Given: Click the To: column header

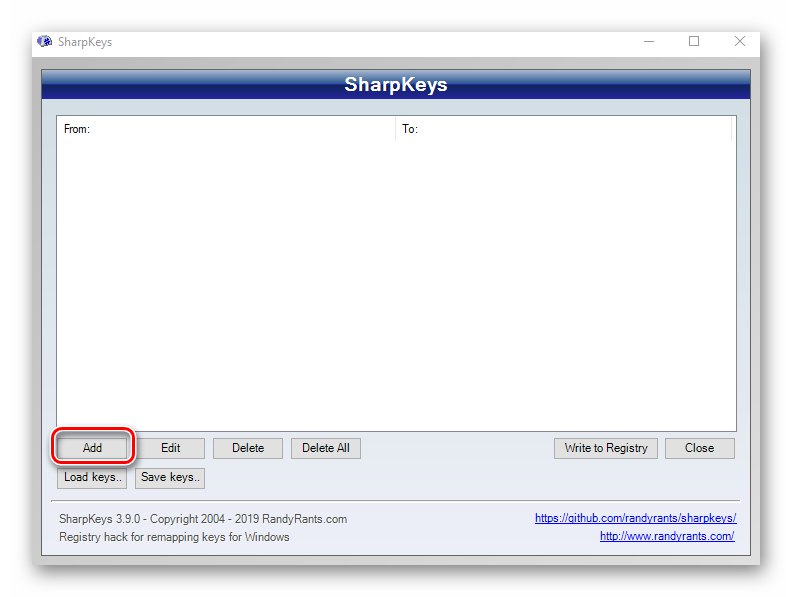Looking at the screenshot, I should 564,129.
